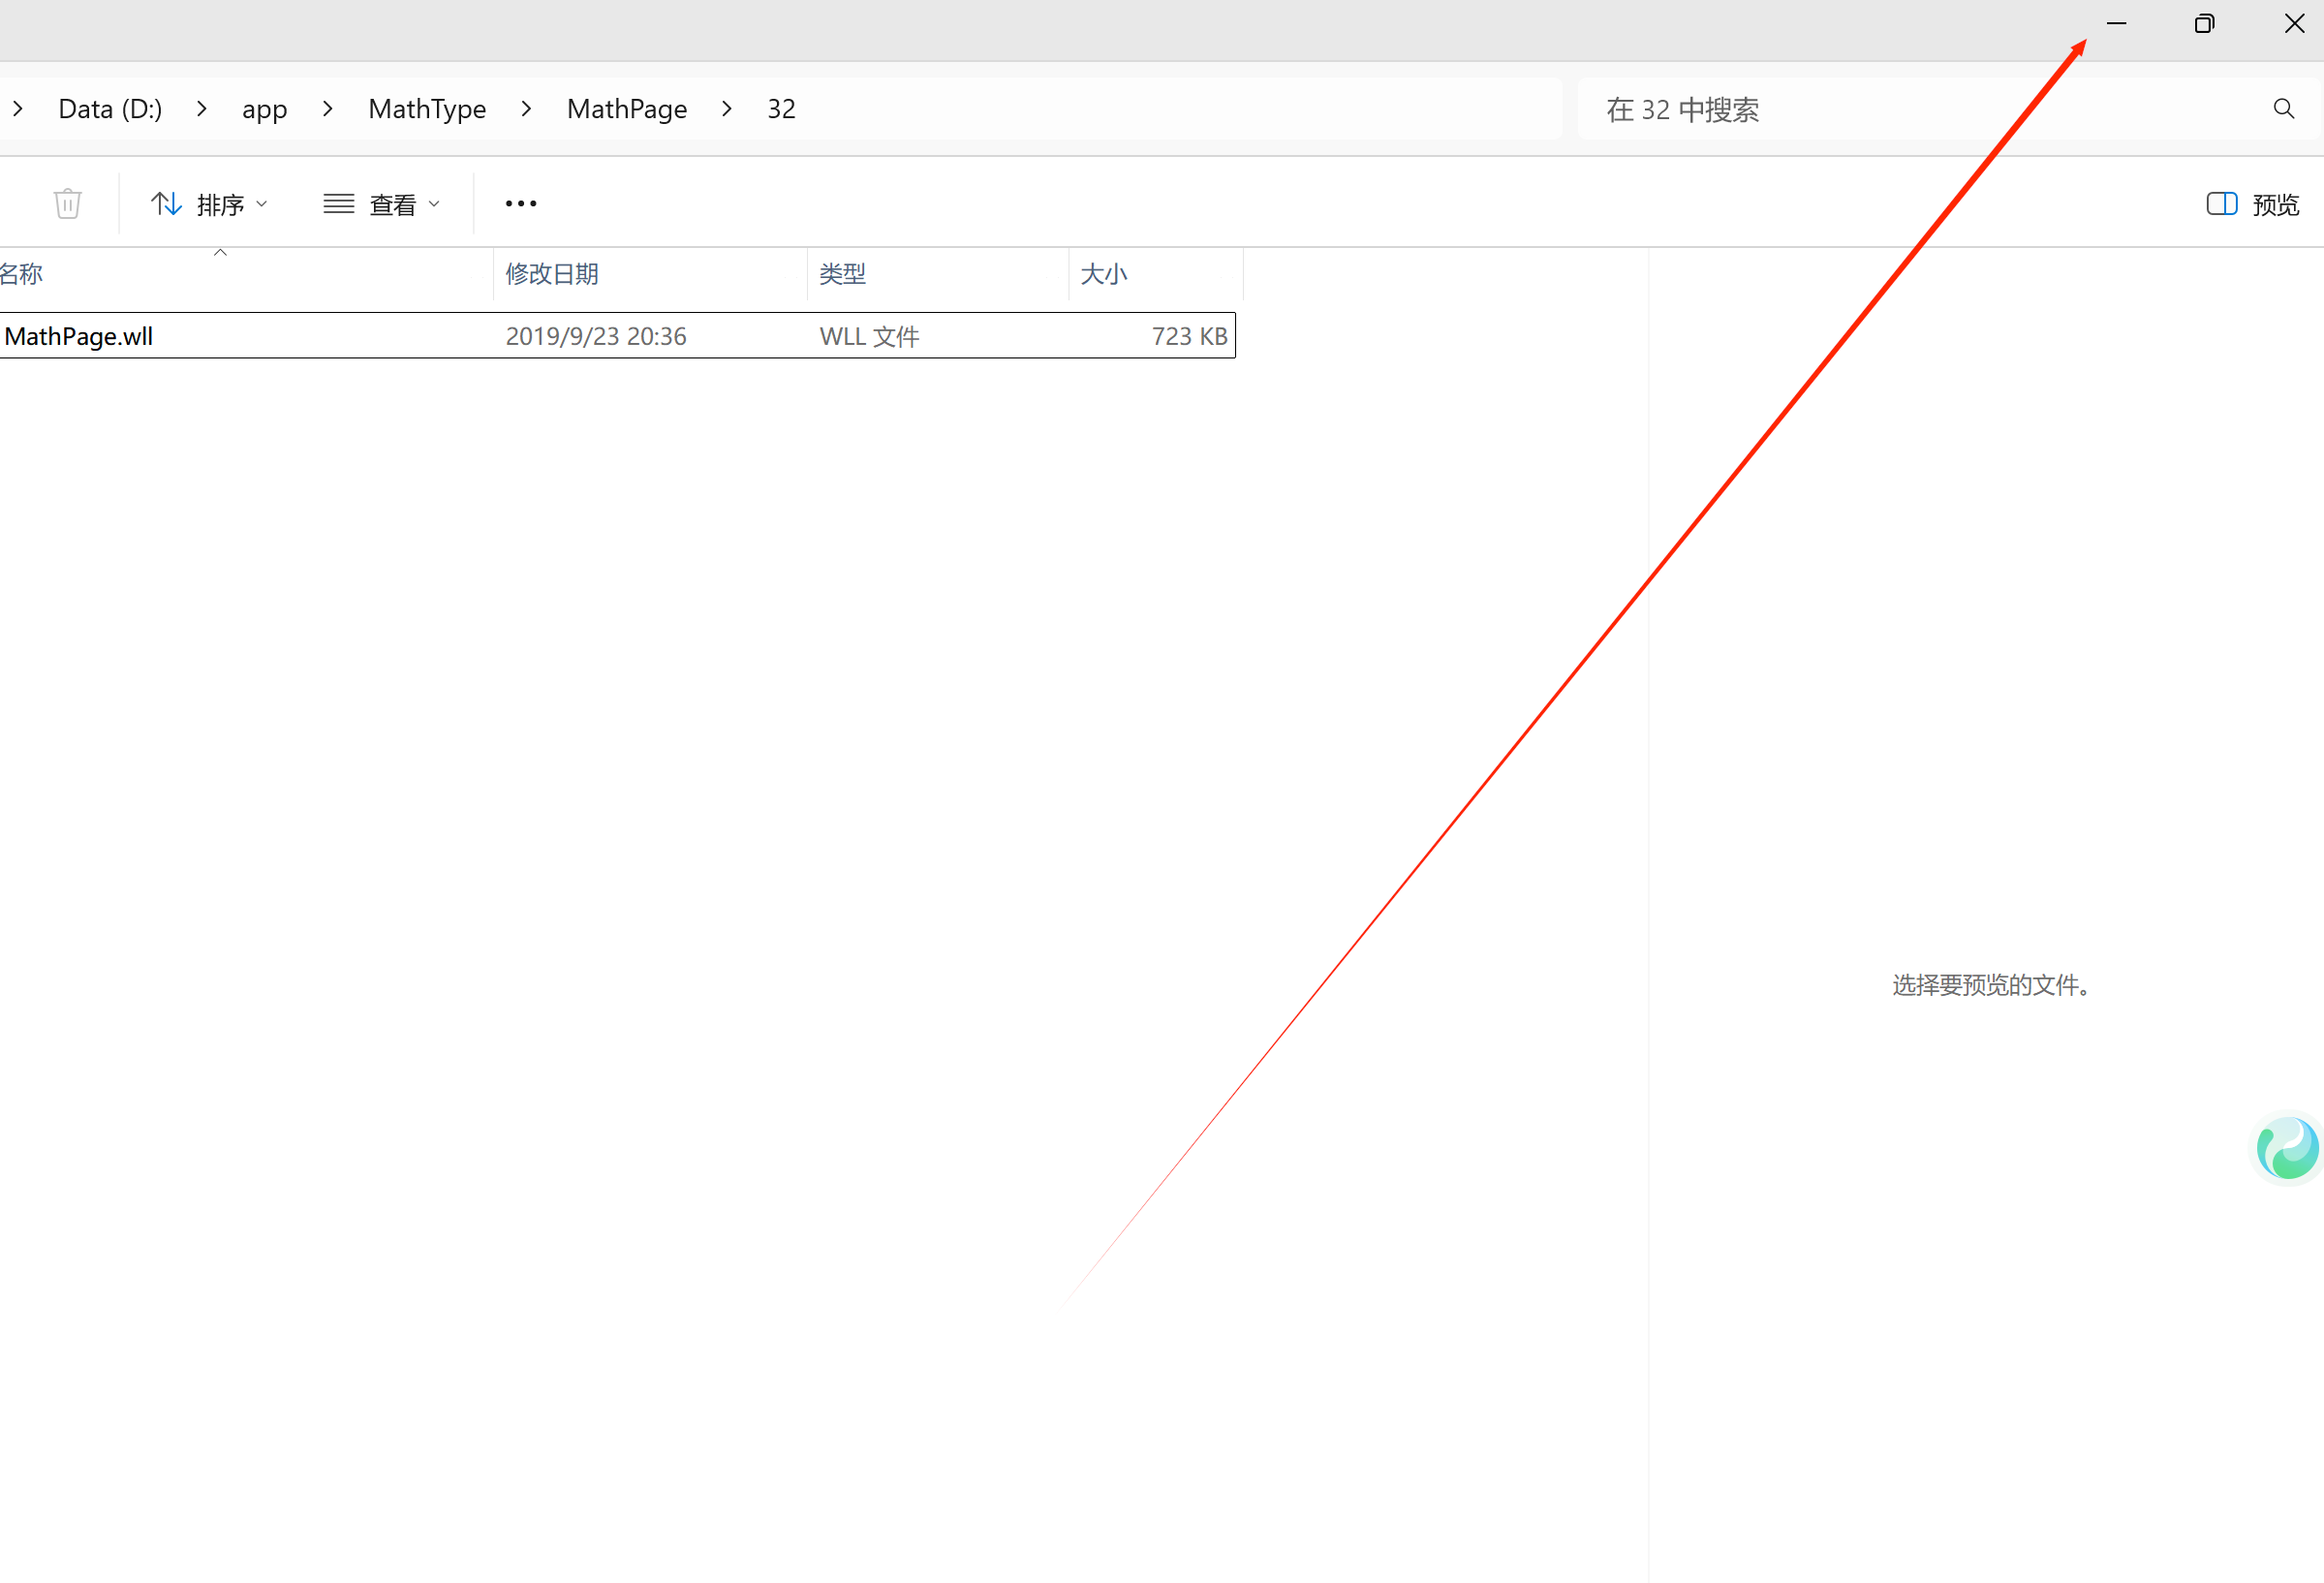Select the MathPage.wll file
The height and width of the screenshot is (1583, 2324).
coord(80,336)
